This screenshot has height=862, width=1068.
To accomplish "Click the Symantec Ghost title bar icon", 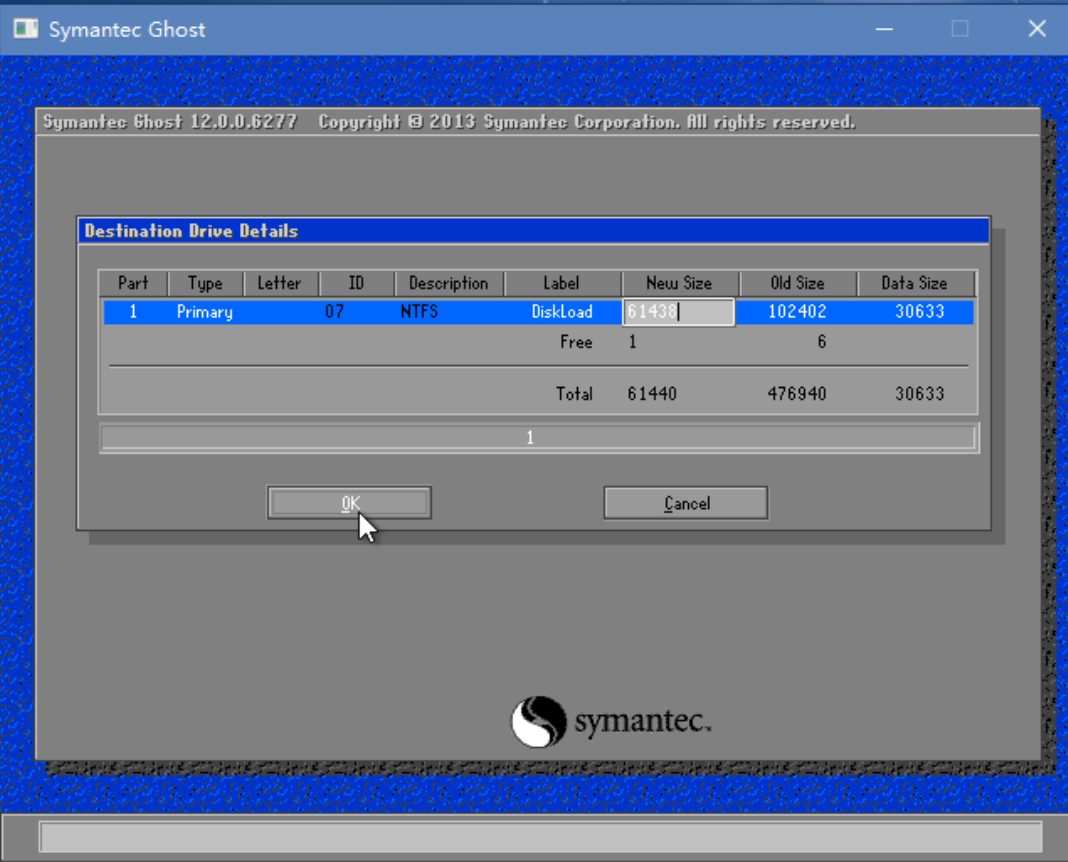I will [26, 29].
